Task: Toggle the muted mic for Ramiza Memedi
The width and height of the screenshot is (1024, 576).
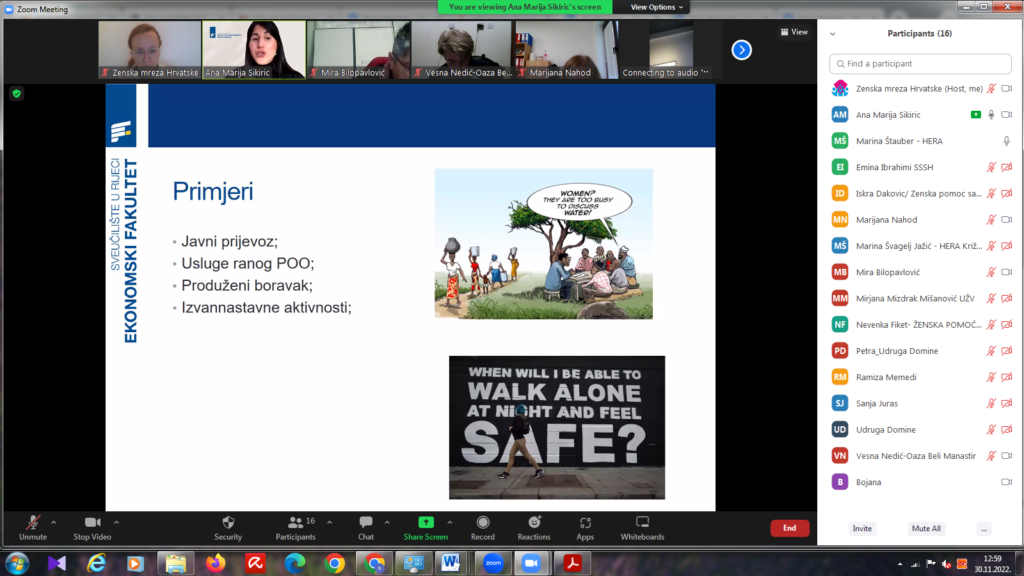Action: [x=991, y=377]
